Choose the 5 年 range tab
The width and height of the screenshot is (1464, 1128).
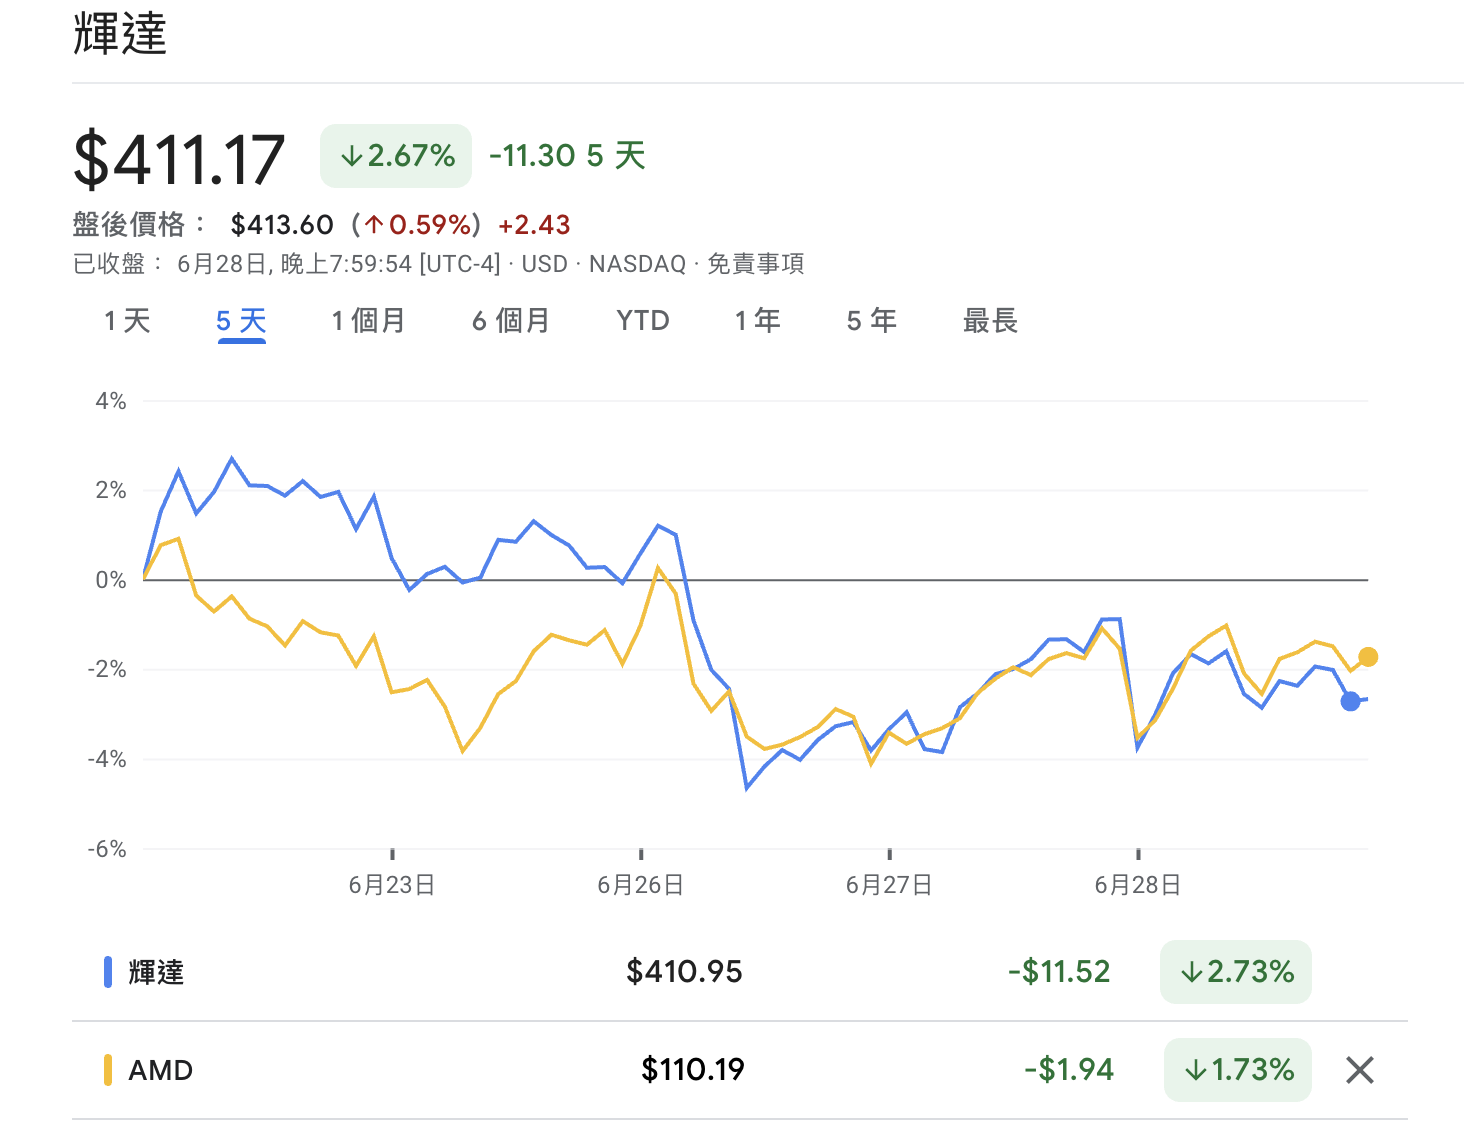coord(871,321)
